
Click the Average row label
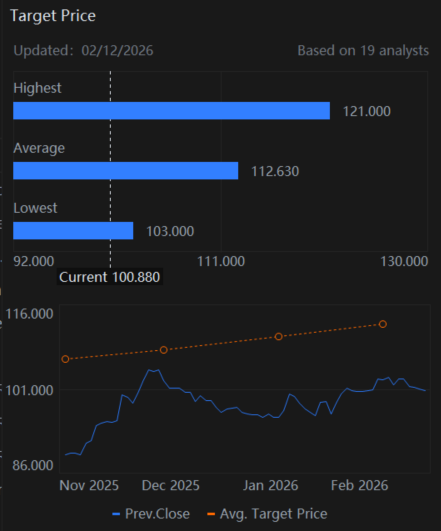[x=39, y=148]
